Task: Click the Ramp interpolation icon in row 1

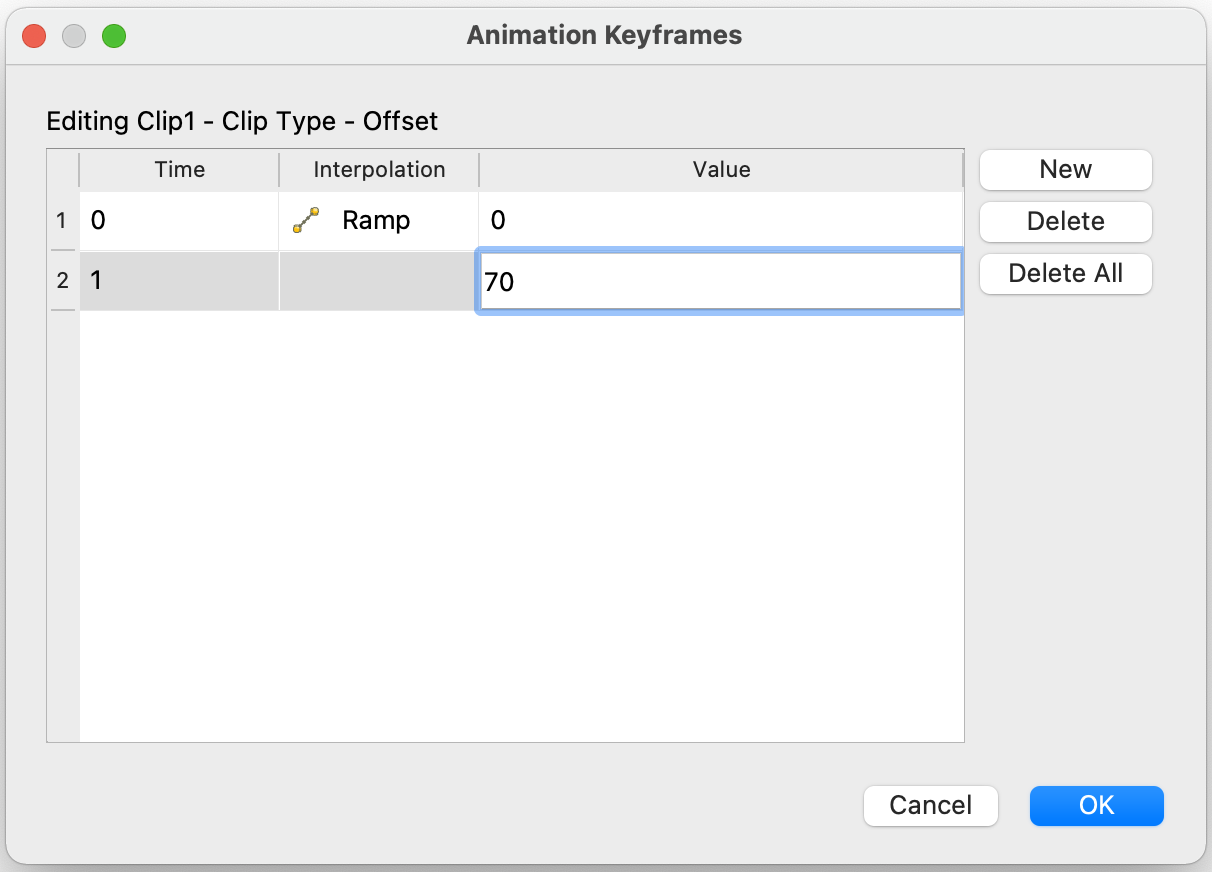Action: (x=305, y=221)
